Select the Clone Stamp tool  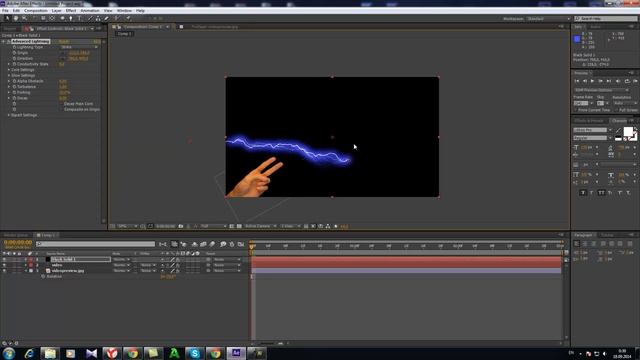[x=98, y=18]
